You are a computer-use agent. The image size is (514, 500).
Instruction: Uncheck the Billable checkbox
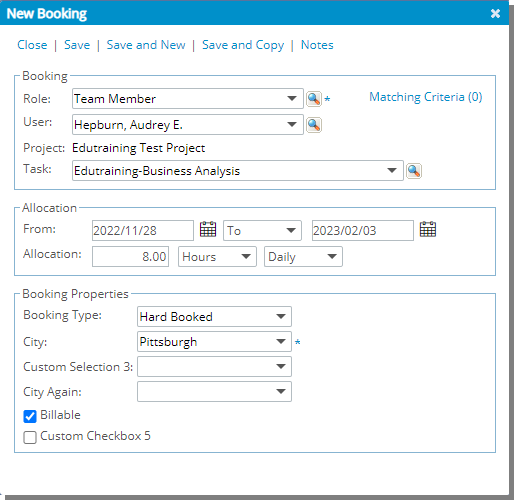(30, 416)
